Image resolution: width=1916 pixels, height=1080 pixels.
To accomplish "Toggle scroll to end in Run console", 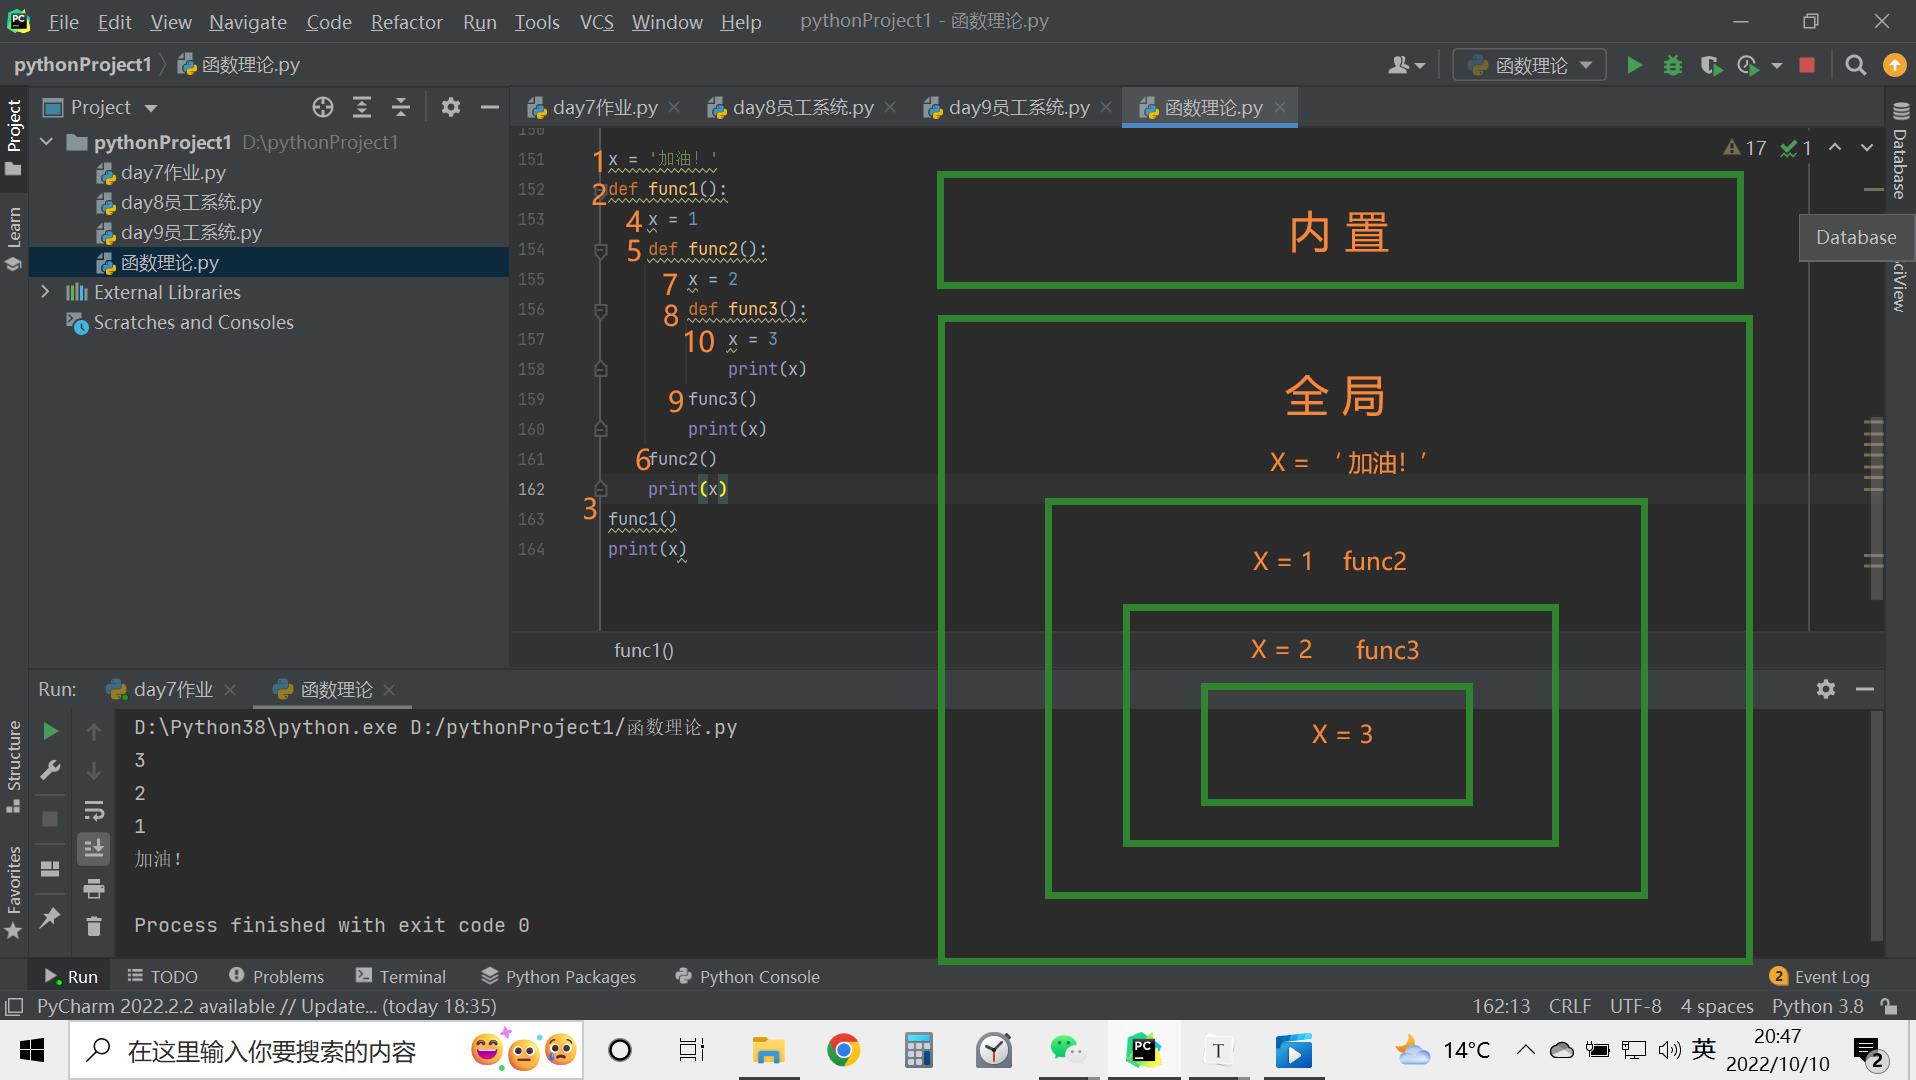I will tap(94, 848).
